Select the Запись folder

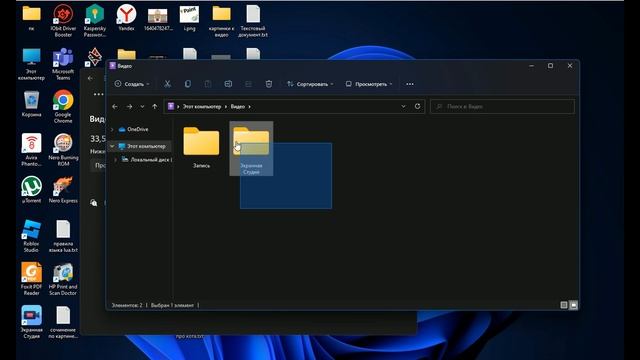point(201,147)
